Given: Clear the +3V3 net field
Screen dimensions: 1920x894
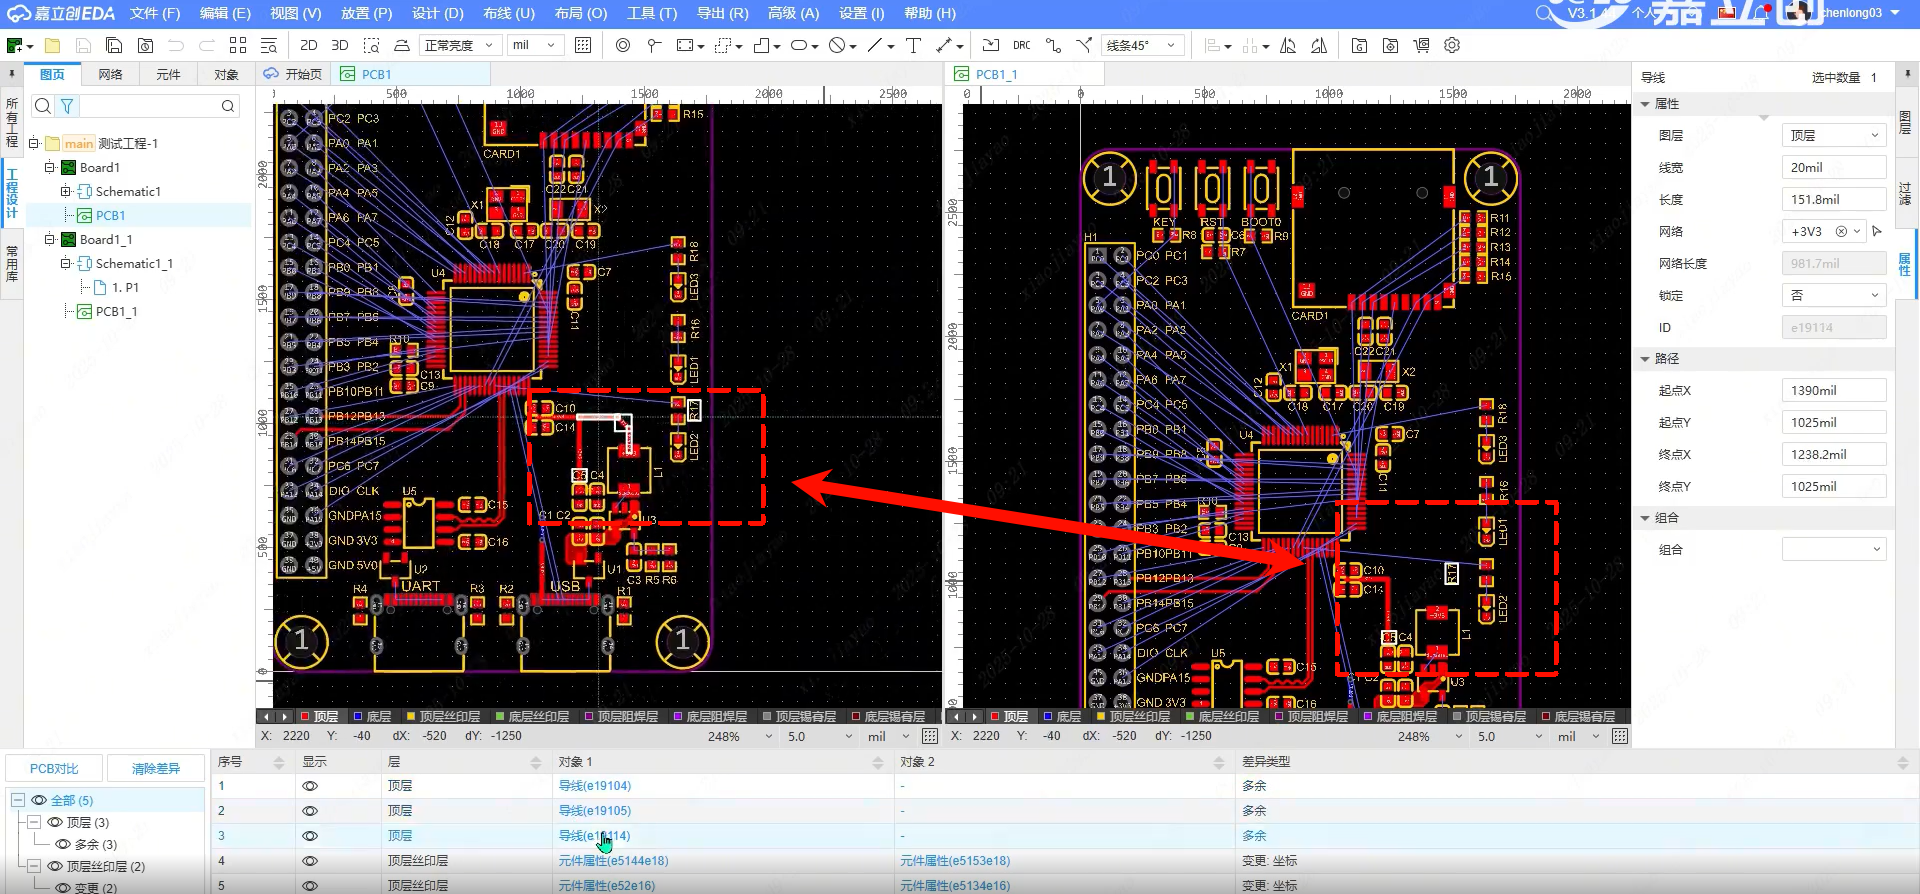Looking at the screenshot, I should click(x=1841, y=231).
